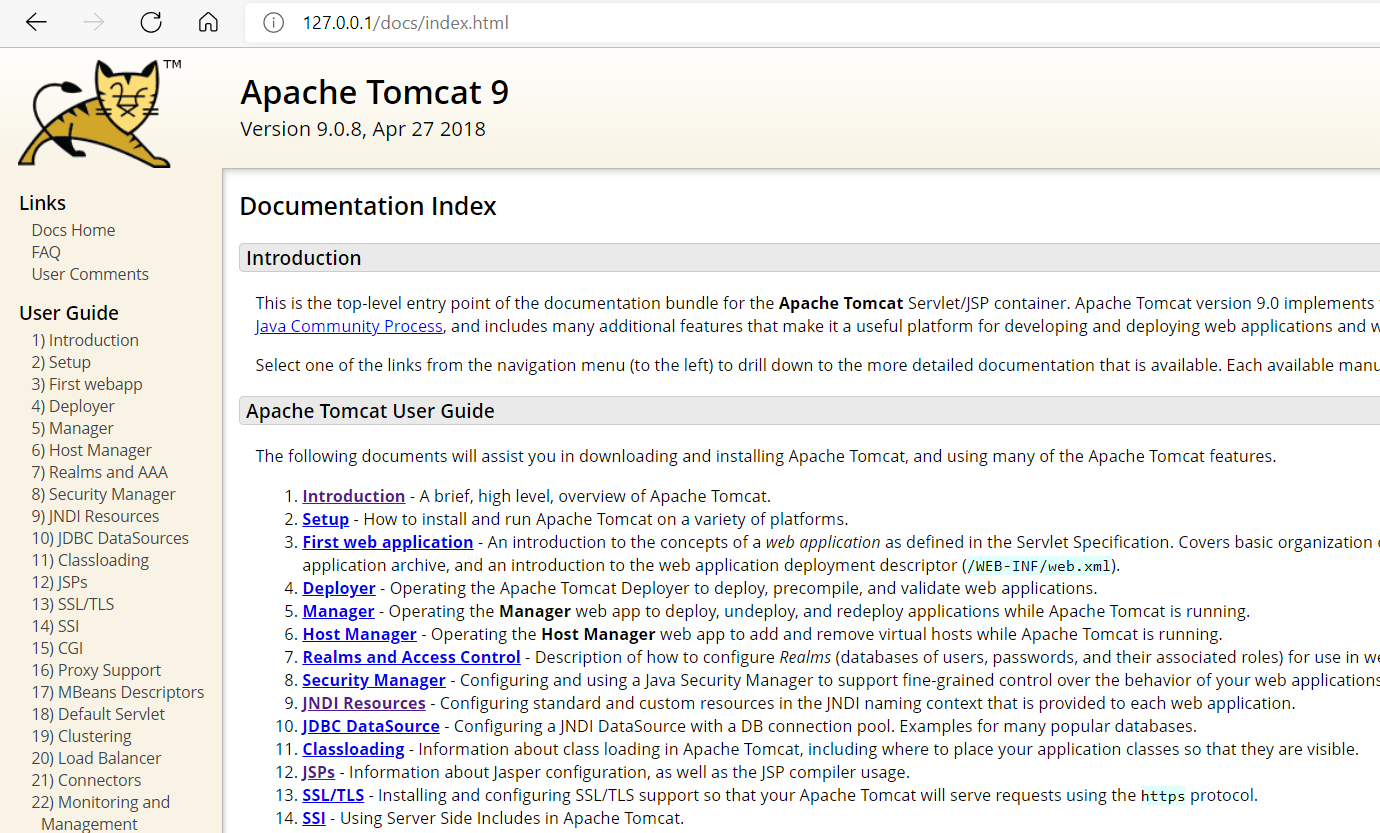The height and width of the screenshot is (833, 1380).
Task: Open sidebar item 7) Realms and AAA
Action: point(100,472)
